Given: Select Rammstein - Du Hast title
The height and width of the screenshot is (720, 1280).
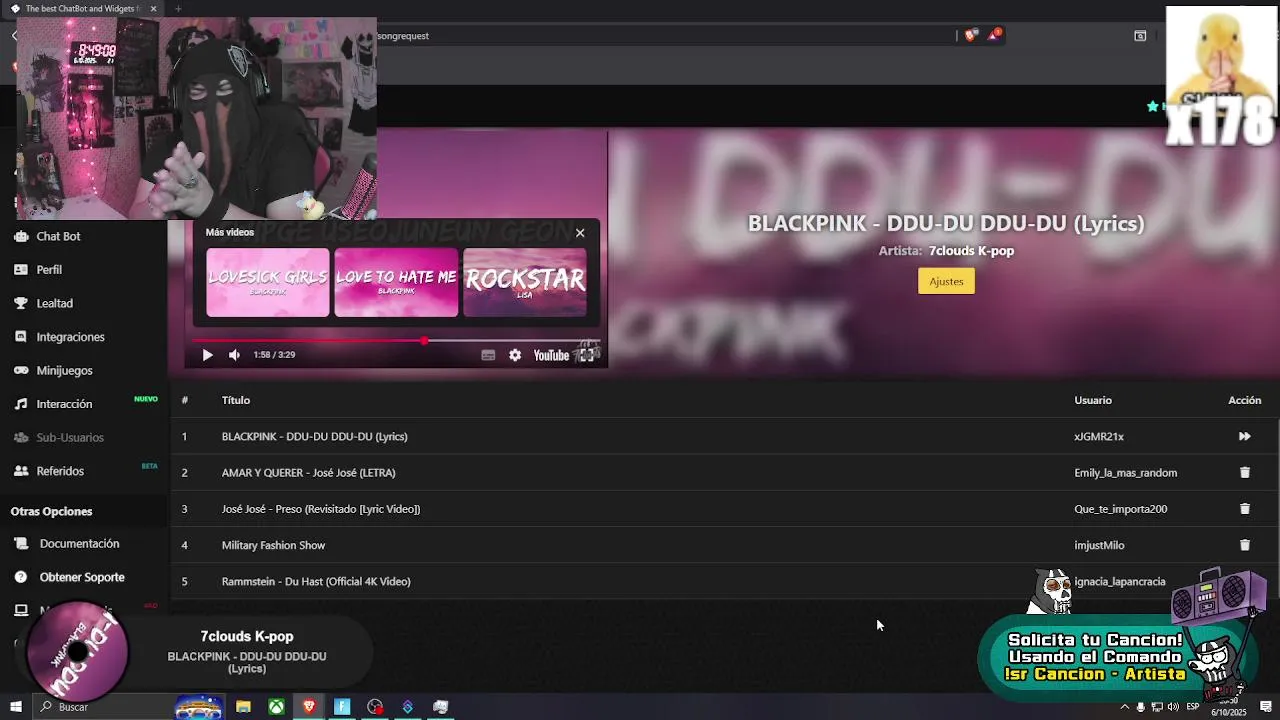Looking at the screenshot, I should click(316, 581).
